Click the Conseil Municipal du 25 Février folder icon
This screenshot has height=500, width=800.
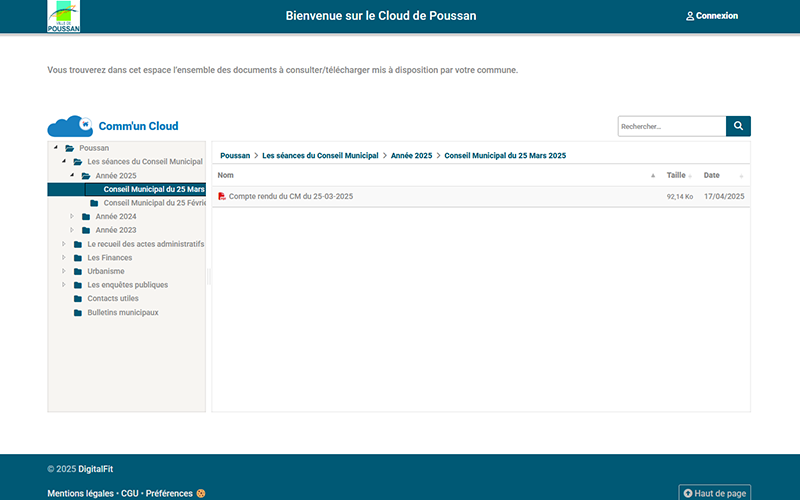click(x=94, y=203)
